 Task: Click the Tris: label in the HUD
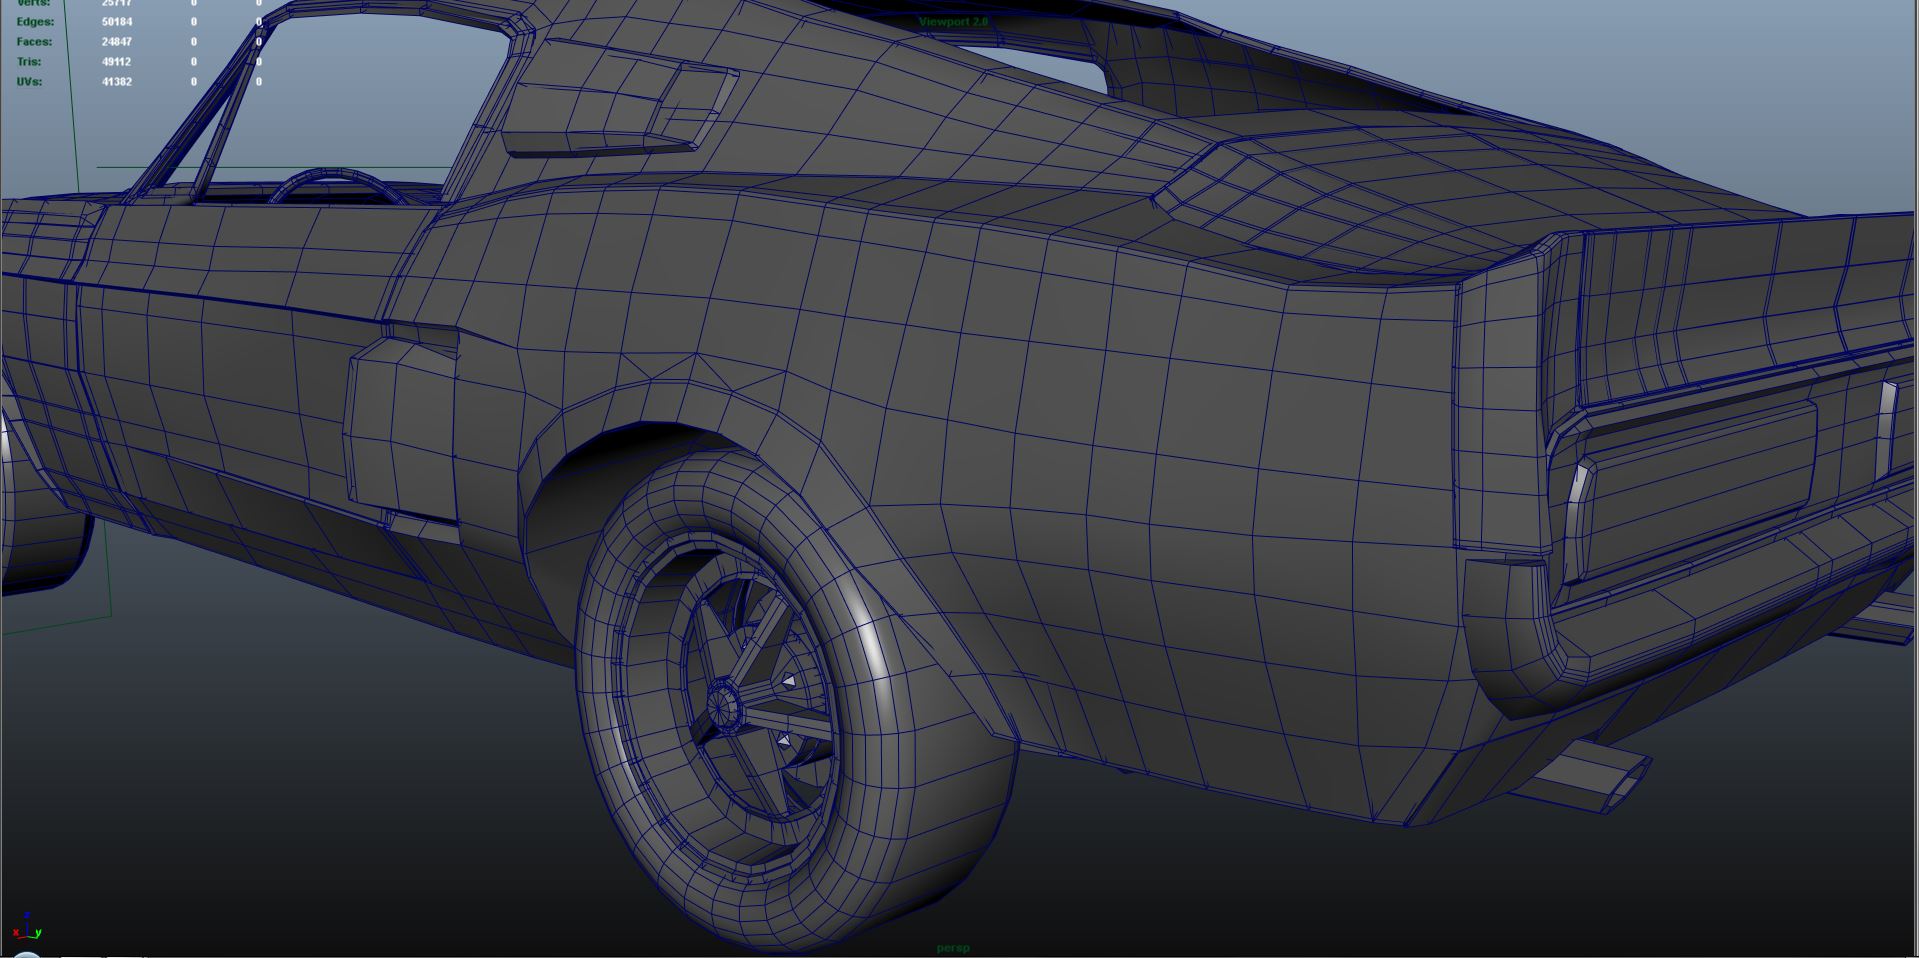[x=29, y=62]
